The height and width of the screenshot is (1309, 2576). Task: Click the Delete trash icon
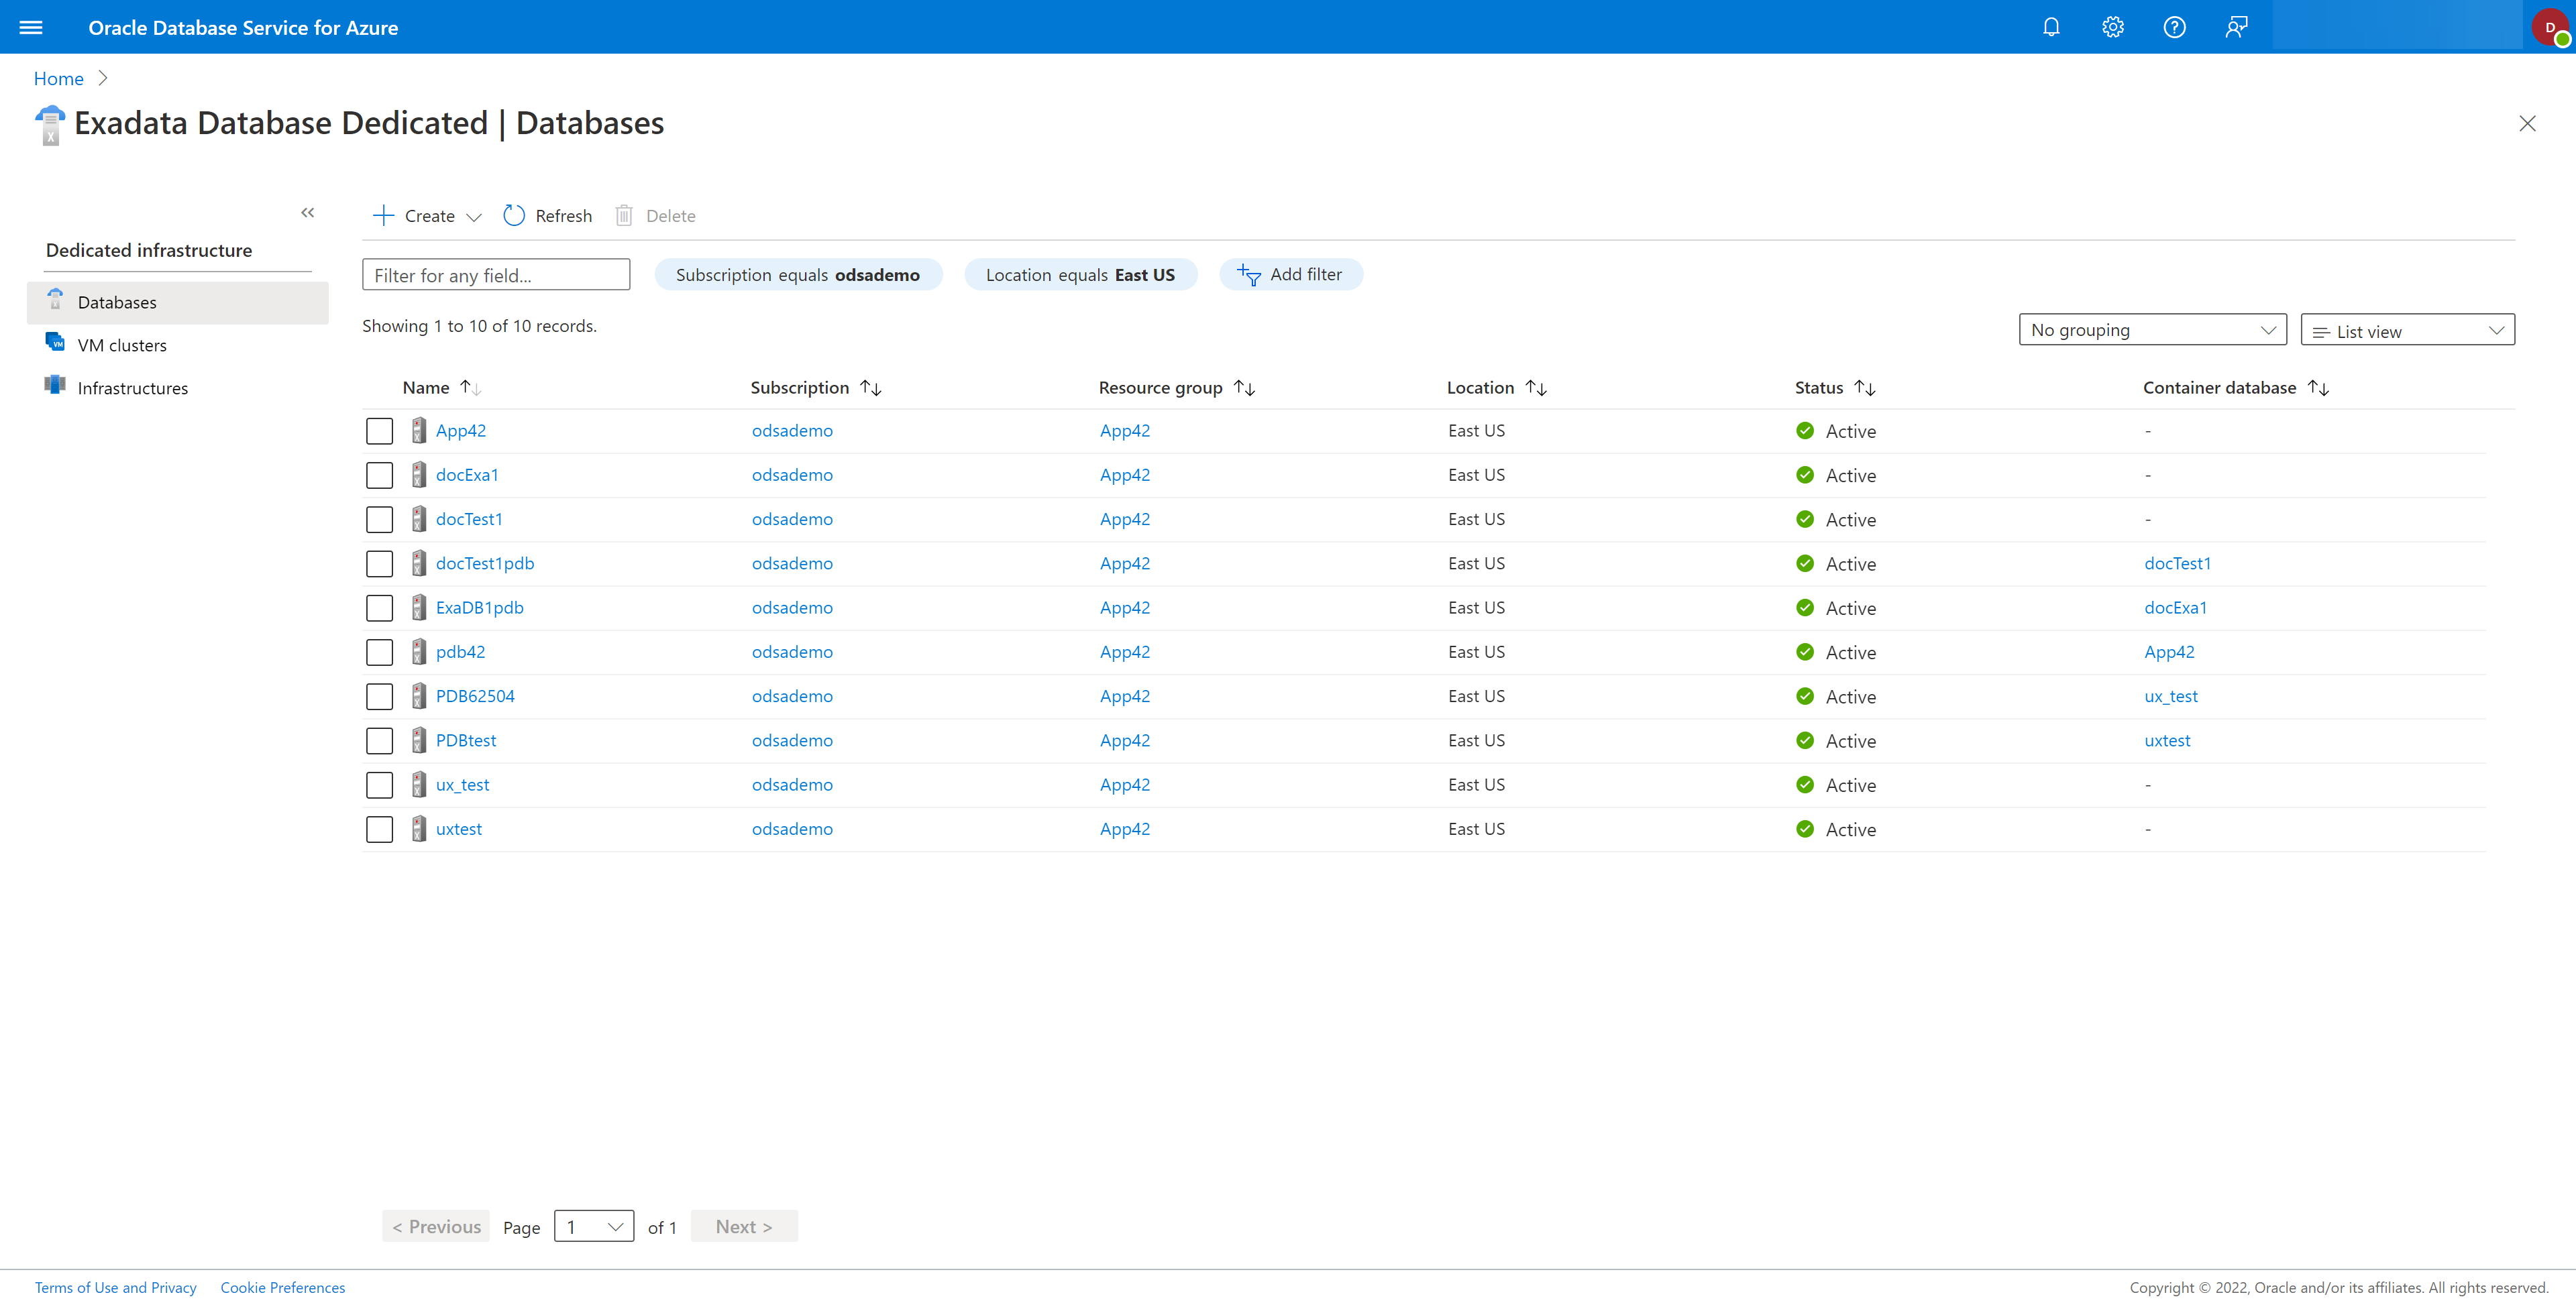pyautogui.click(x=624, y=215)
